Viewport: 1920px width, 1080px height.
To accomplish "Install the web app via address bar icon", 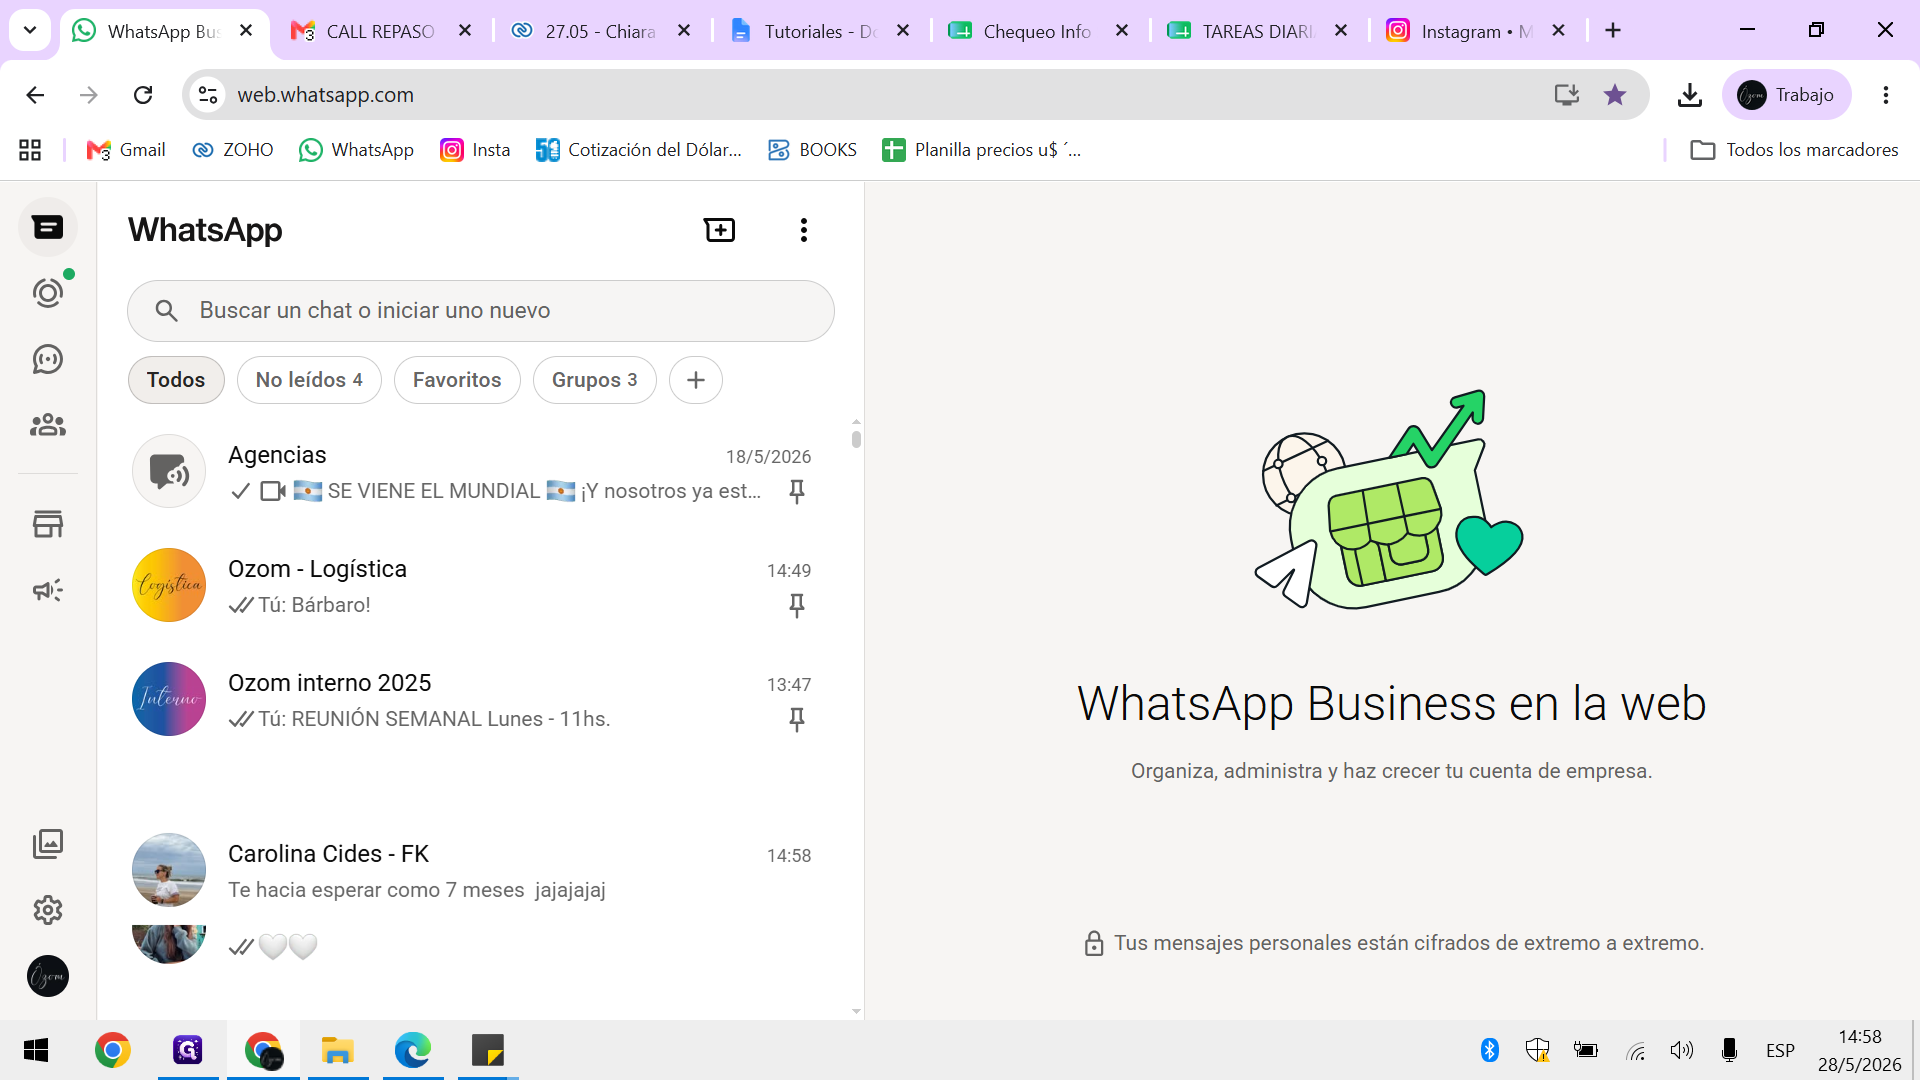I will pyautogui.click(x=1567, y=95).
